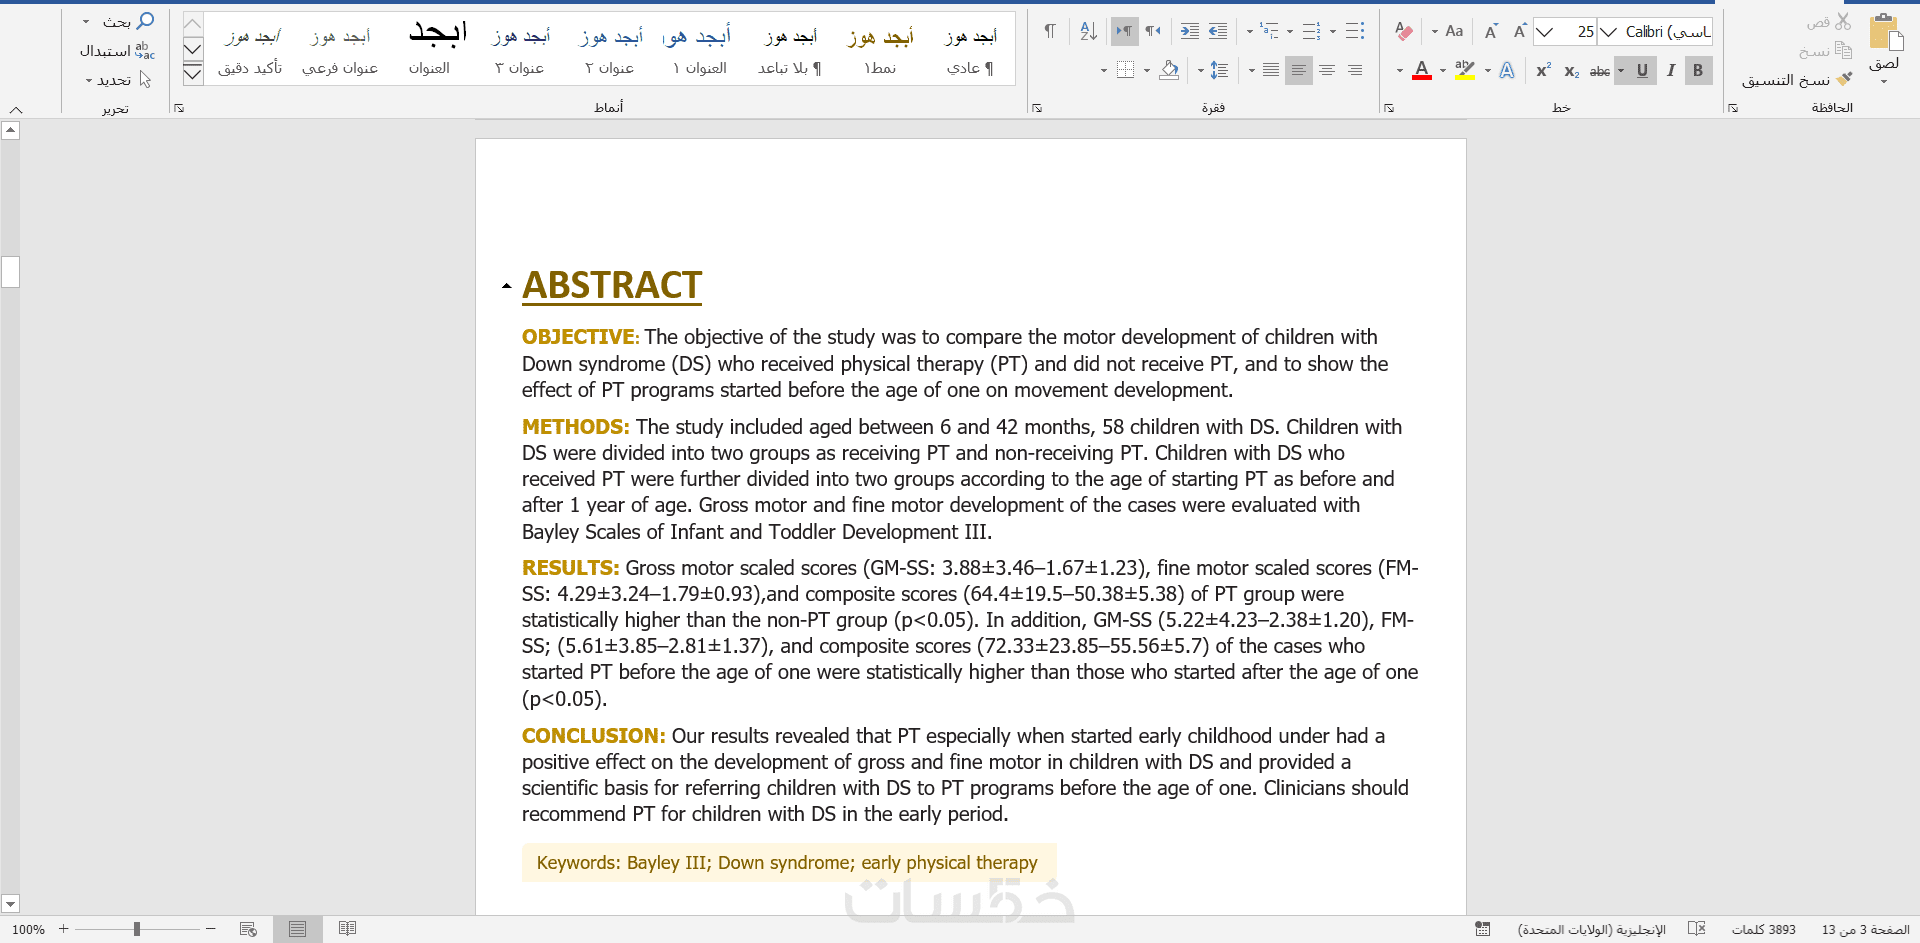
Task: Toggle left text alignment
Action: tap(1299, 70)
